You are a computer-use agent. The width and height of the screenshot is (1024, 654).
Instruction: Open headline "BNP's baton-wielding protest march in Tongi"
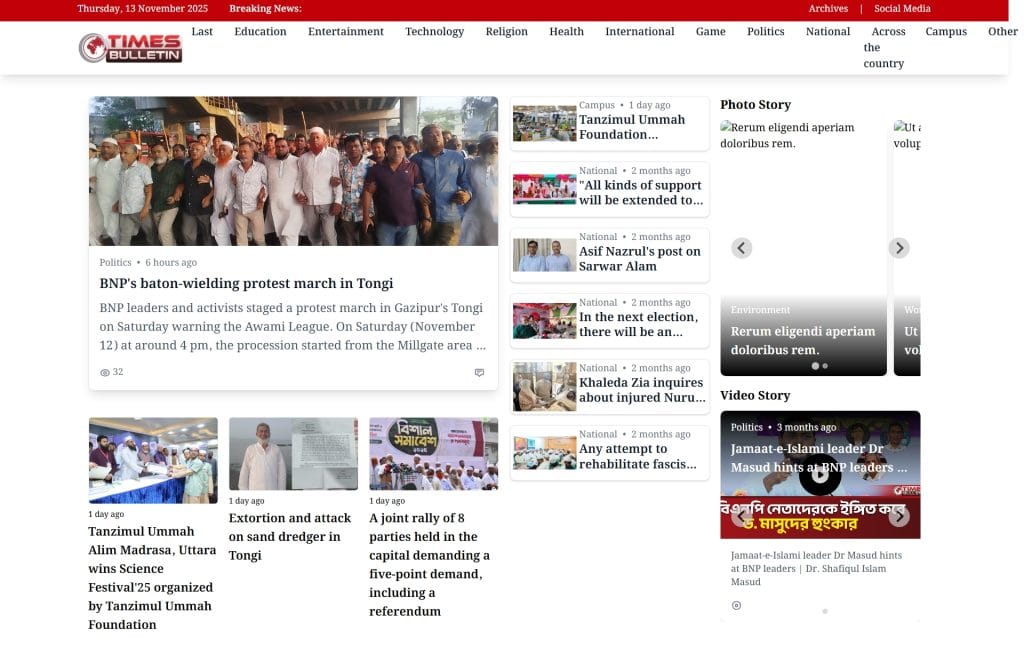tap(246, 283)
